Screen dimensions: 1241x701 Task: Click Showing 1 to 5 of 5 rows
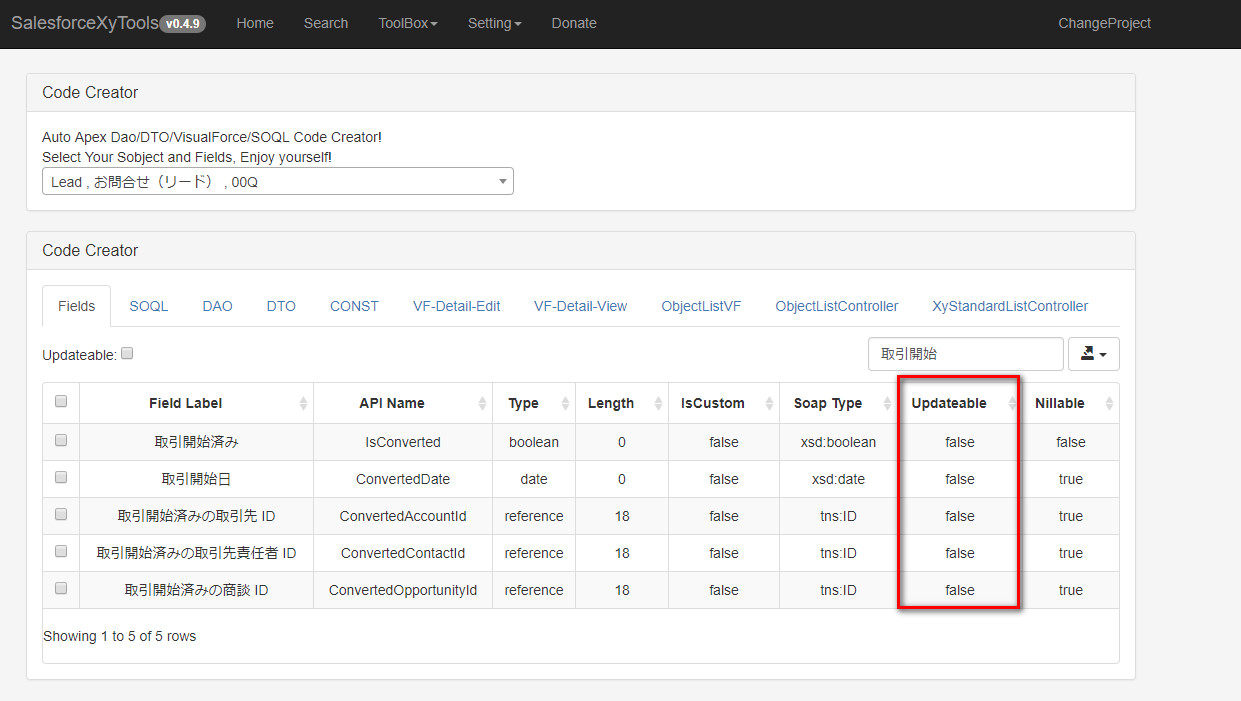(x=120, y=636)
